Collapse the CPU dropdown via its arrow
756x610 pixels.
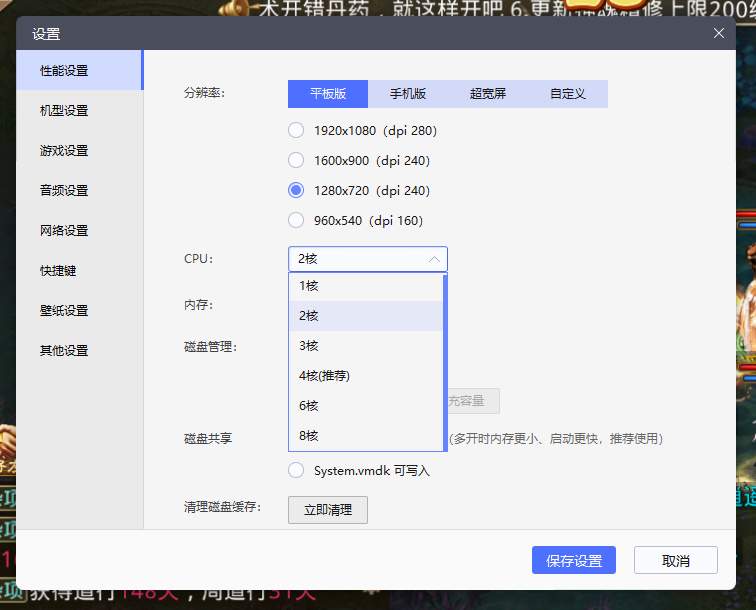434,259
